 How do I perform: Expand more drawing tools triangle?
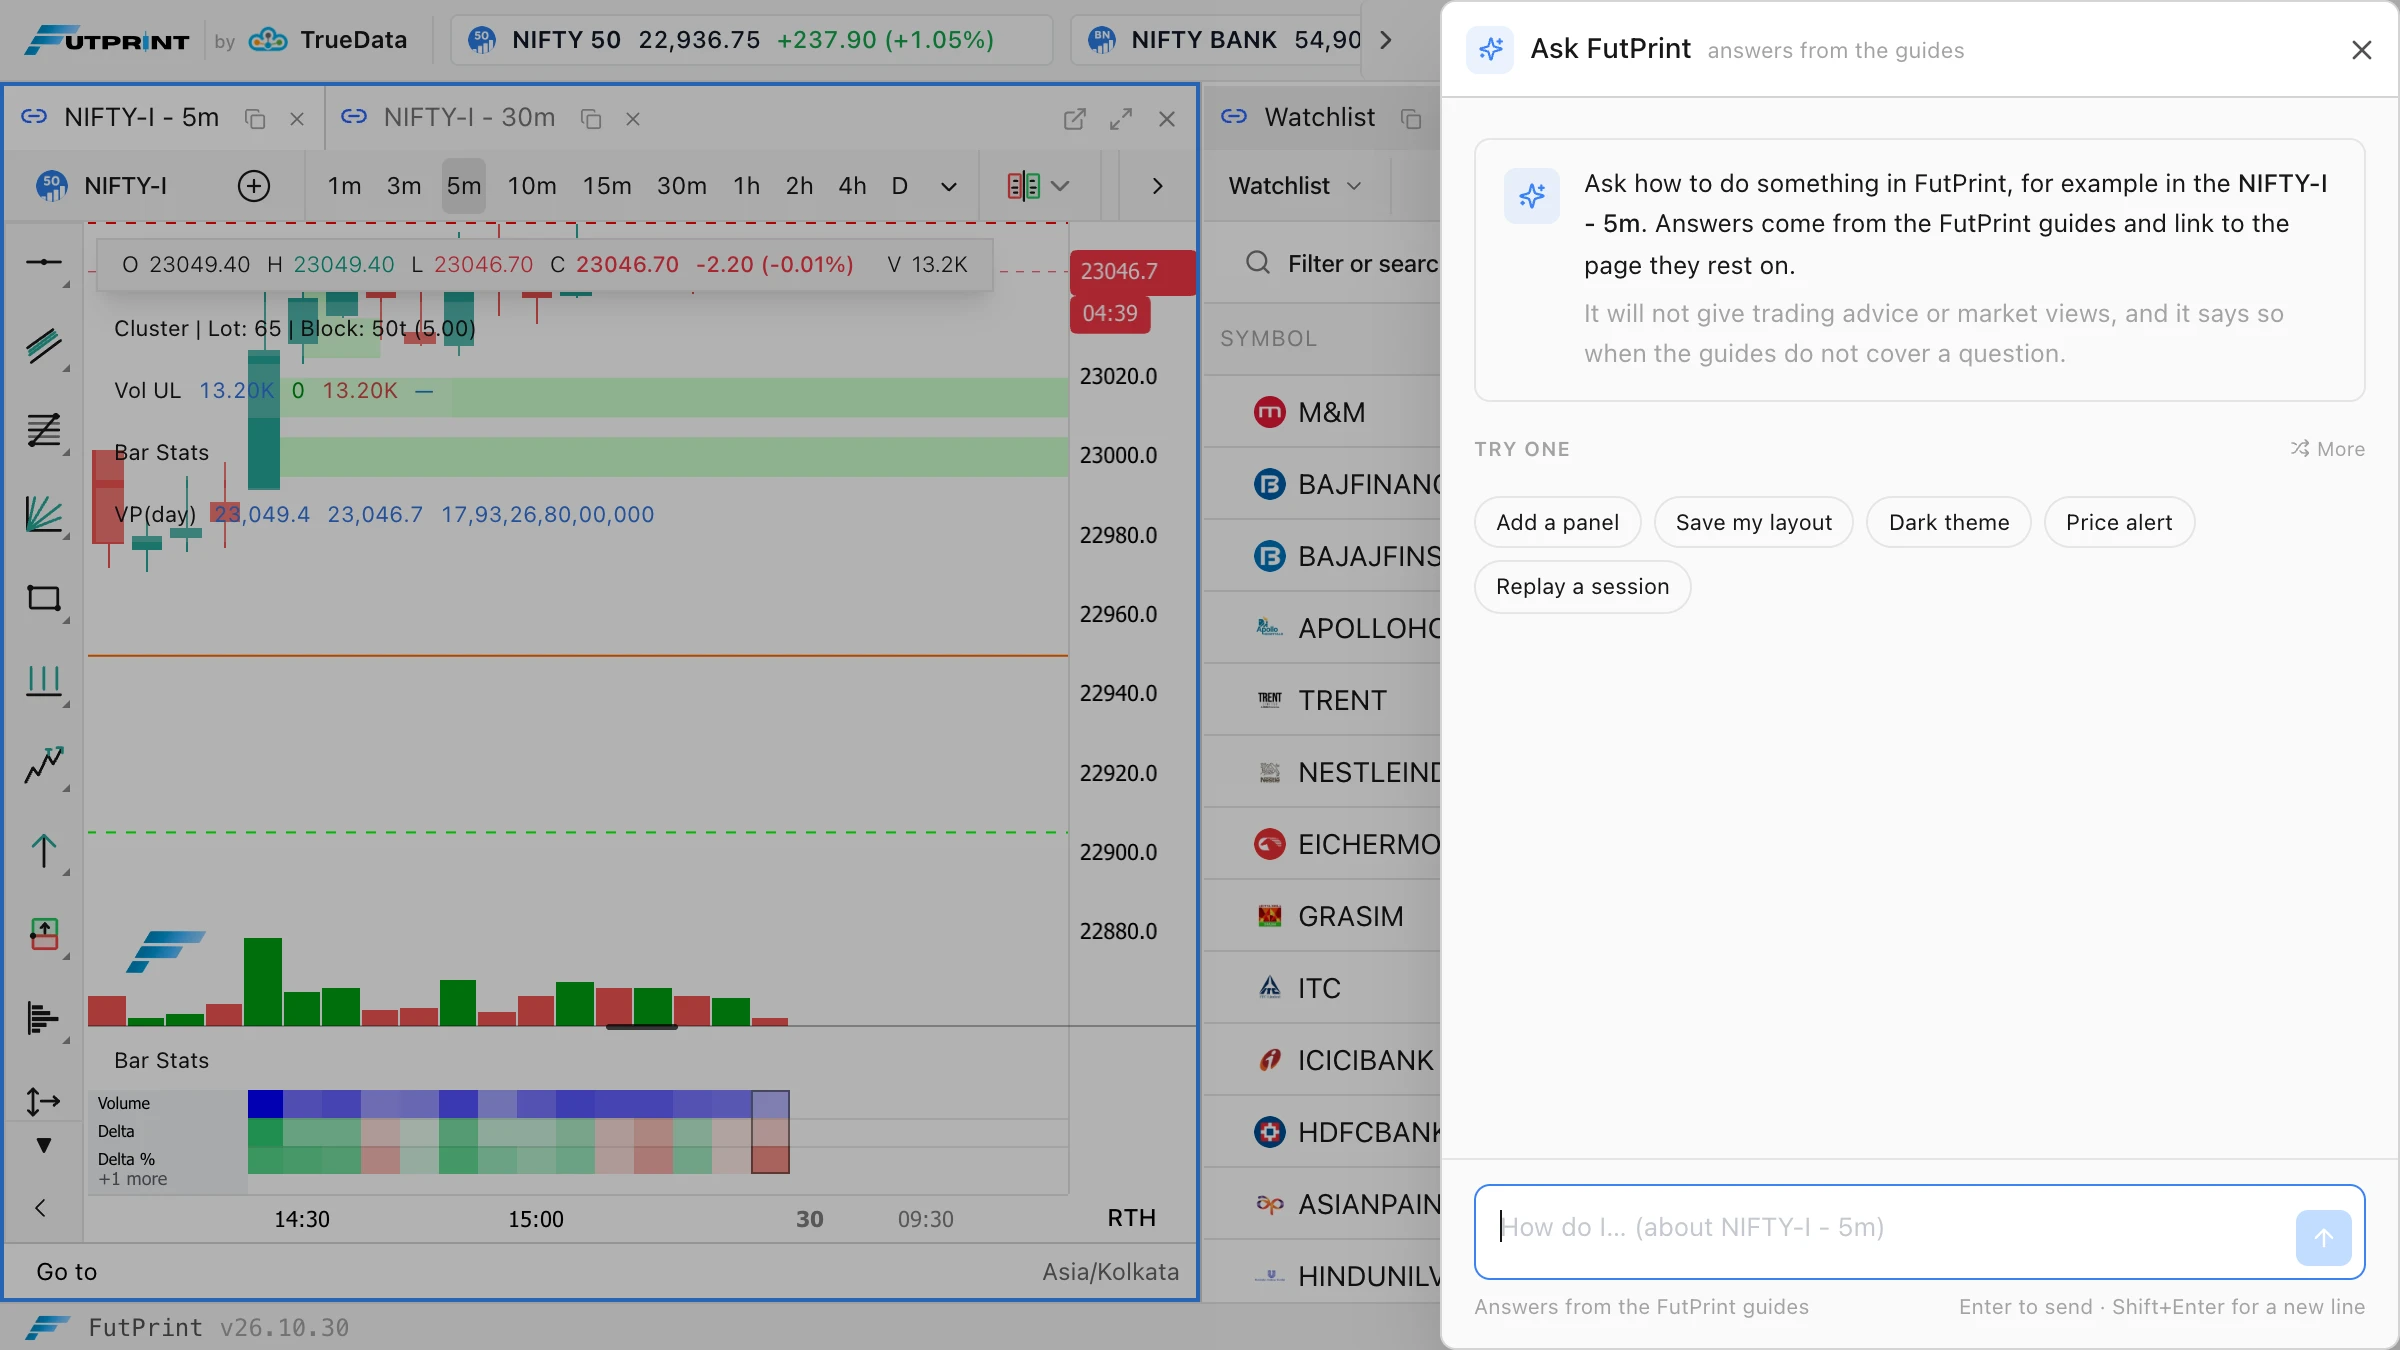point(43,1145)
